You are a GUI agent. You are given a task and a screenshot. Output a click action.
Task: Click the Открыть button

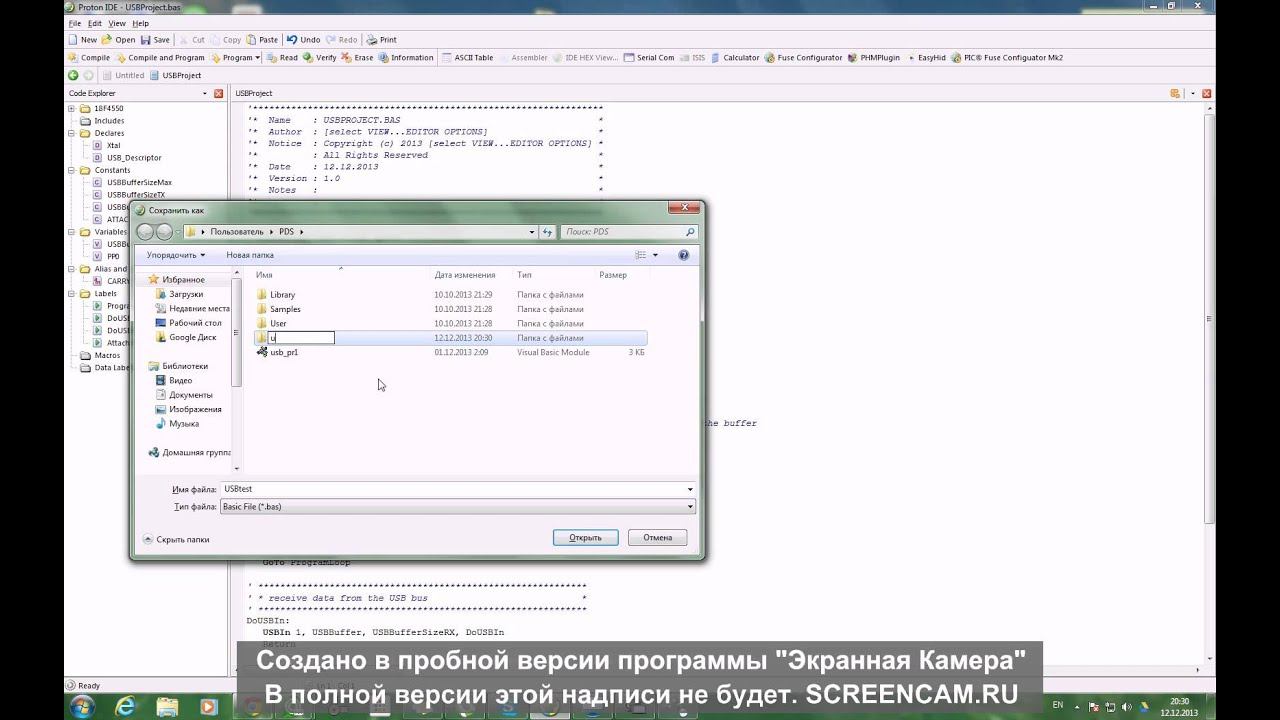click(586, 537)
